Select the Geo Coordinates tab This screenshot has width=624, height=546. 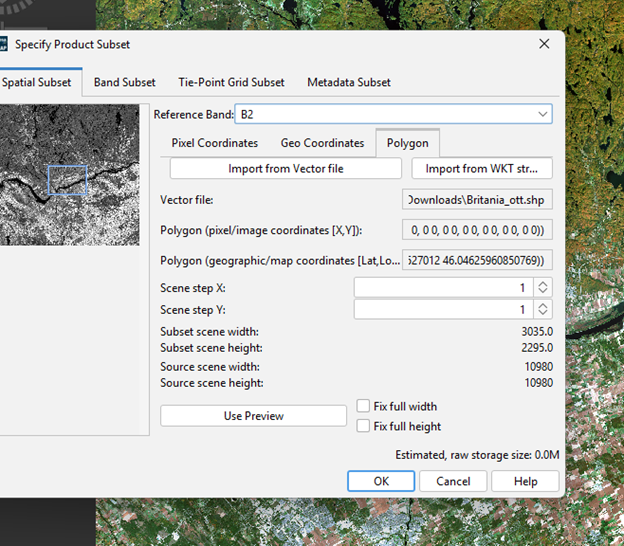click(322, 143)
